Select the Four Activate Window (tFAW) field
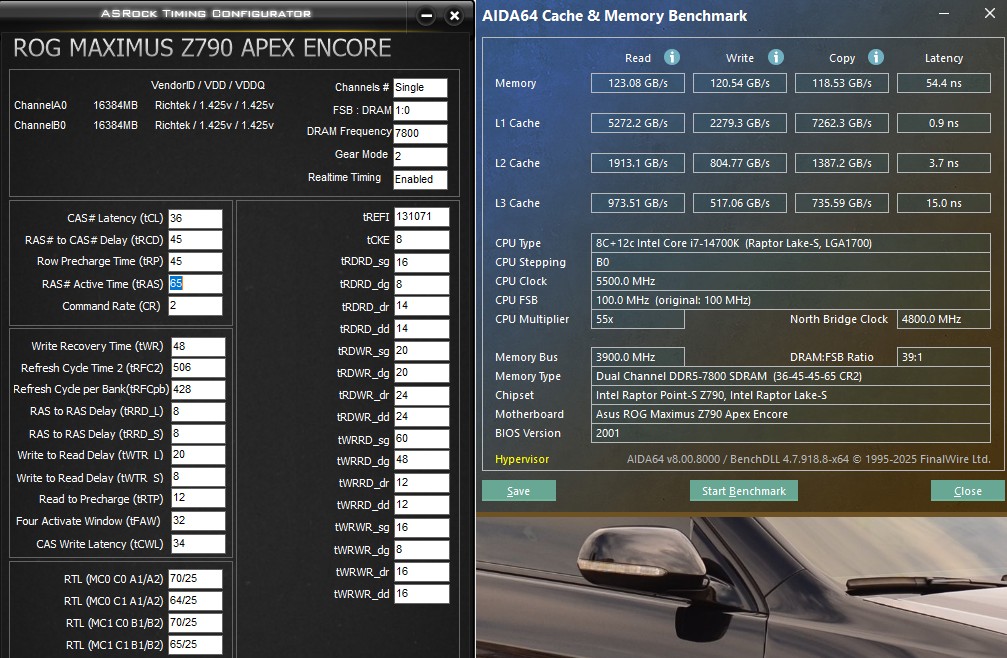 coord(198,521)
